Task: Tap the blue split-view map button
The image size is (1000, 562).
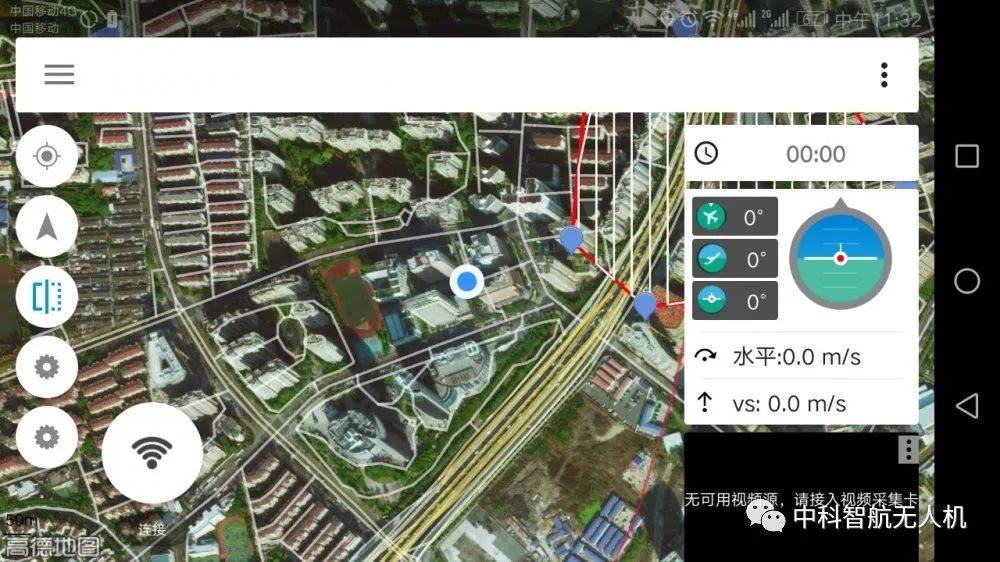Action: tap(46, 297)
